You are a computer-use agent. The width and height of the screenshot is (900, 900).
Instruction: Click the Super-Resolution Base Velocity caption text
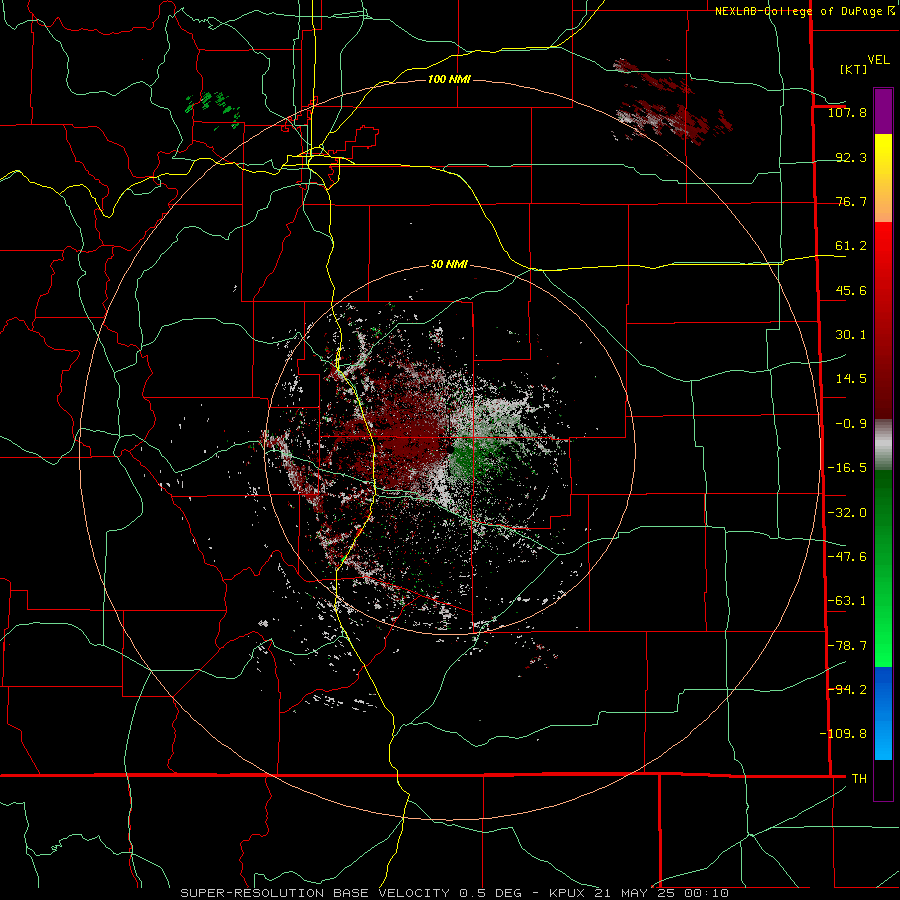point(315,893)
